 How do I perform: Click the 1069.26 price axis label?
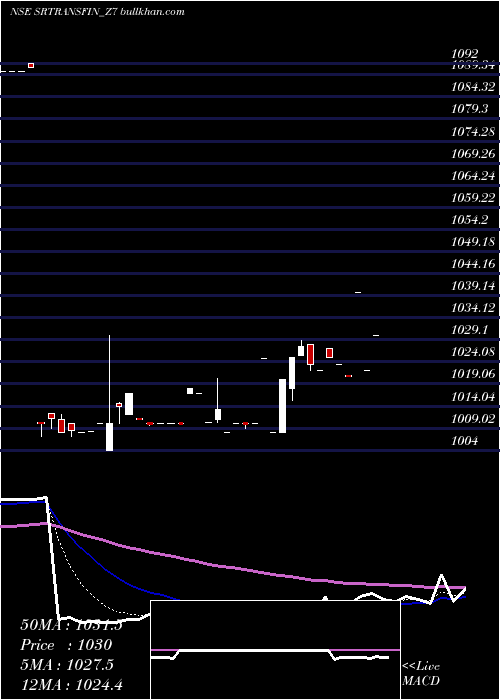pos(473,154)
